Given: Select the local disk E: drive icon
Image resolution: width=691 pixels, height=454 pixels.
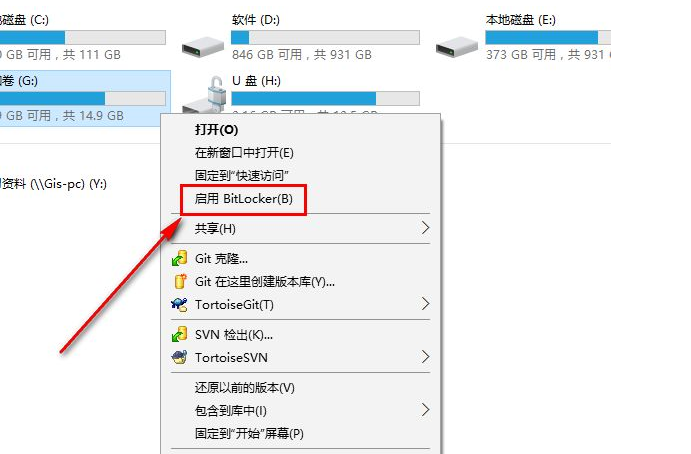Looking at the screenshot, I should tap(457, 47).
